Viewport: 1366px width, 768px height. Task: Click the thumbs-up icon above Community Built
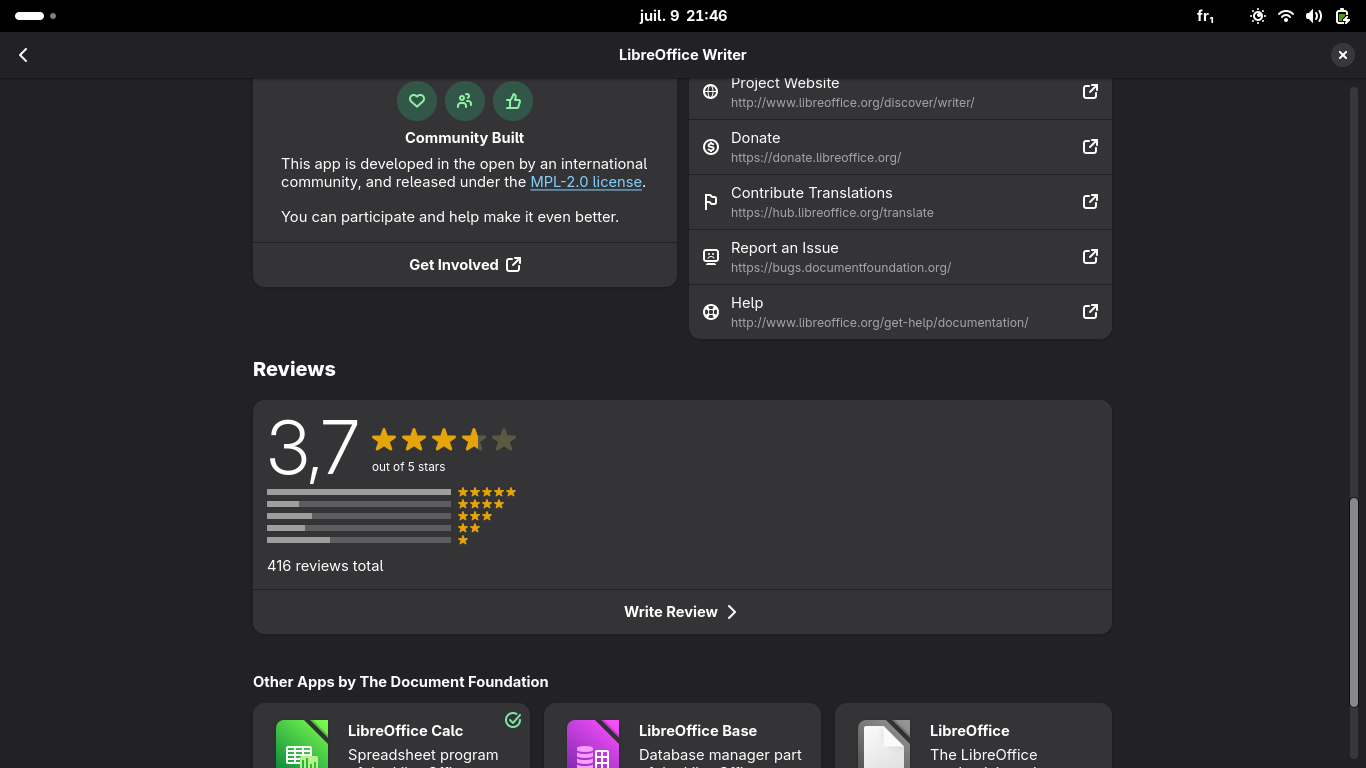pyautogui.click(x=513, y=100)
